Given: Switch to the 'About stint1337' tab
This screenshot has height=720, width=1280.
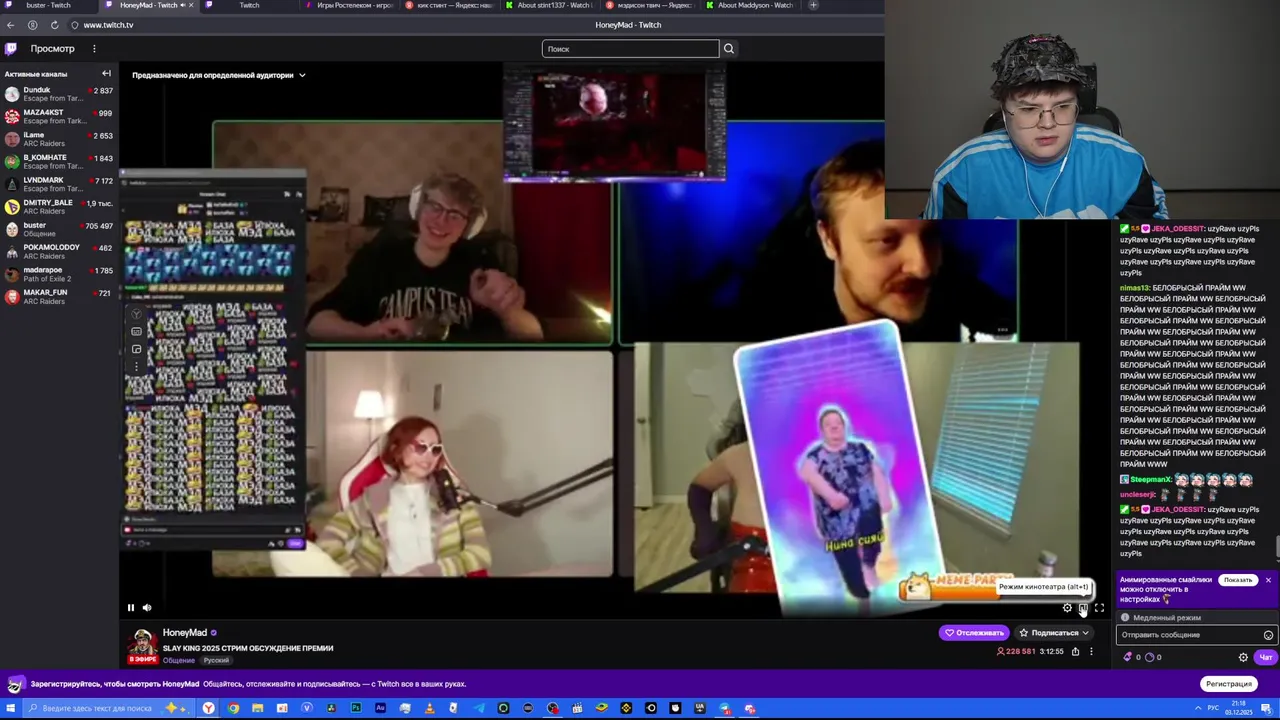Looking at the screenshot, I should [549, 5].
